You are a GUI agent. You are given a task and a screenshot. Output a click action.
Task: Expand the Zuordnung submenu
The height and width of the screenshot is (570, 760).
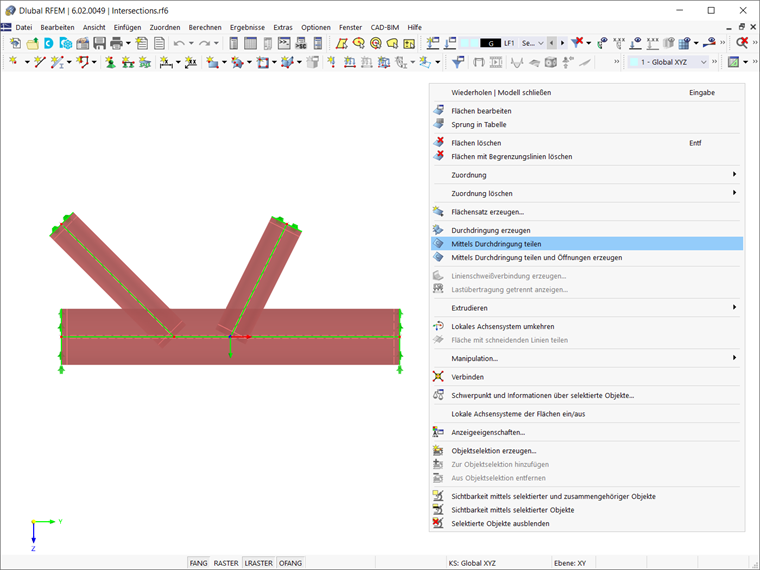coord(587,175)
